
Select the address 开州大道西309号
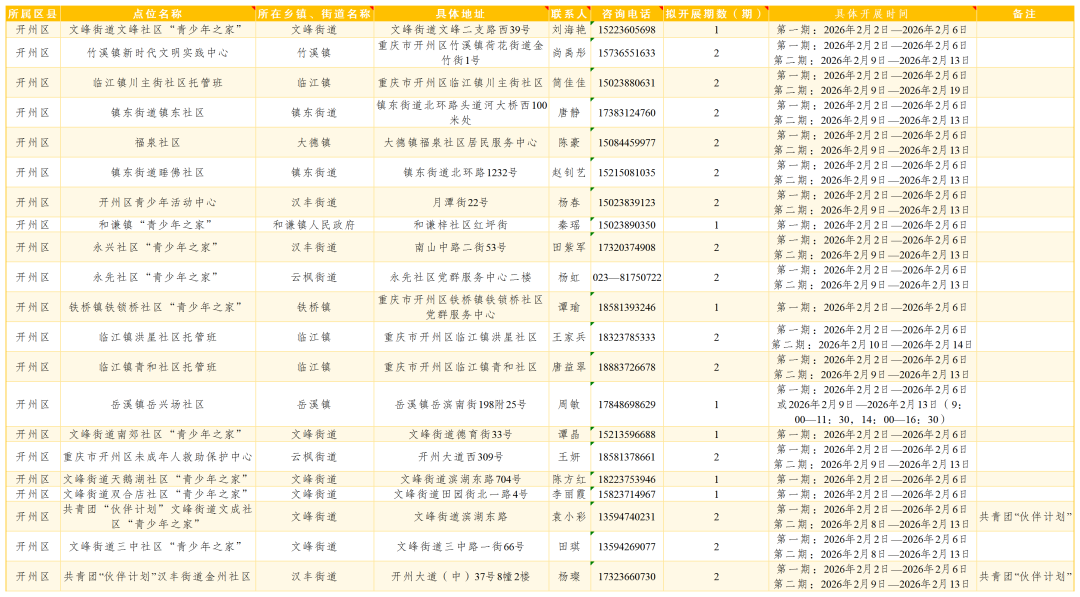coord(461,457)
